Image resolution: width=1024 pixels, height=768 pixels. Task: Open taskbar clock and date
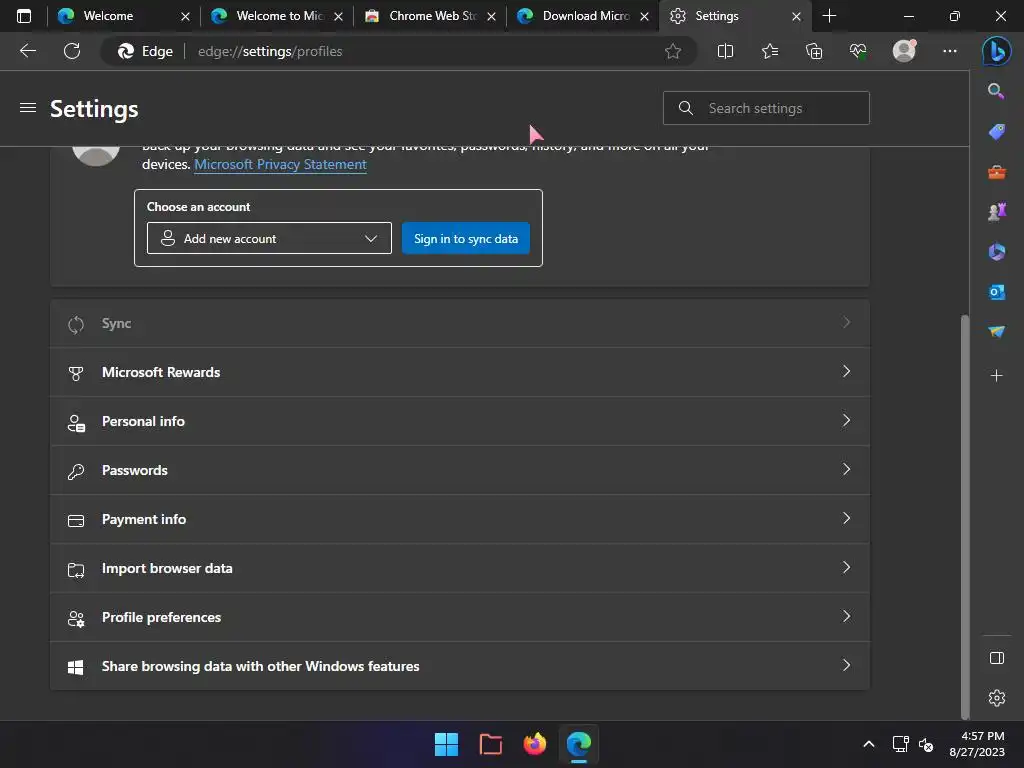coord(977,744)
